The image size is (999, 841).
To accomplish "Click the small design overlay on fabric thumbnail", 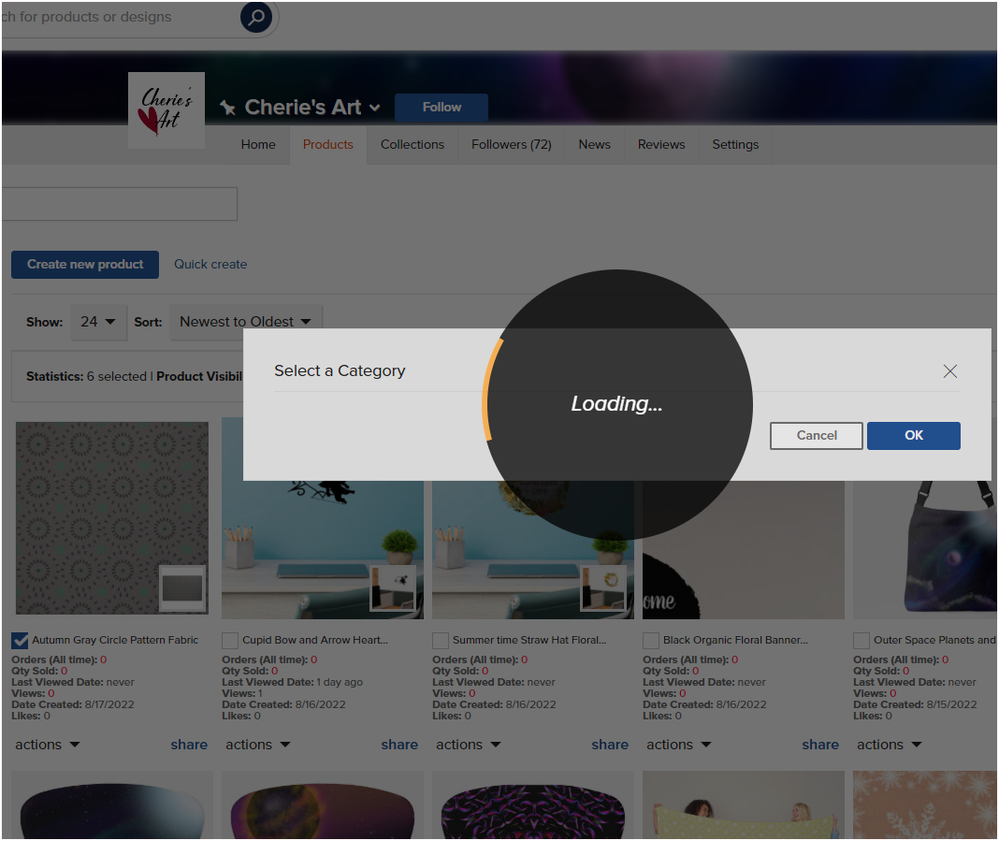I will point(182,588).
